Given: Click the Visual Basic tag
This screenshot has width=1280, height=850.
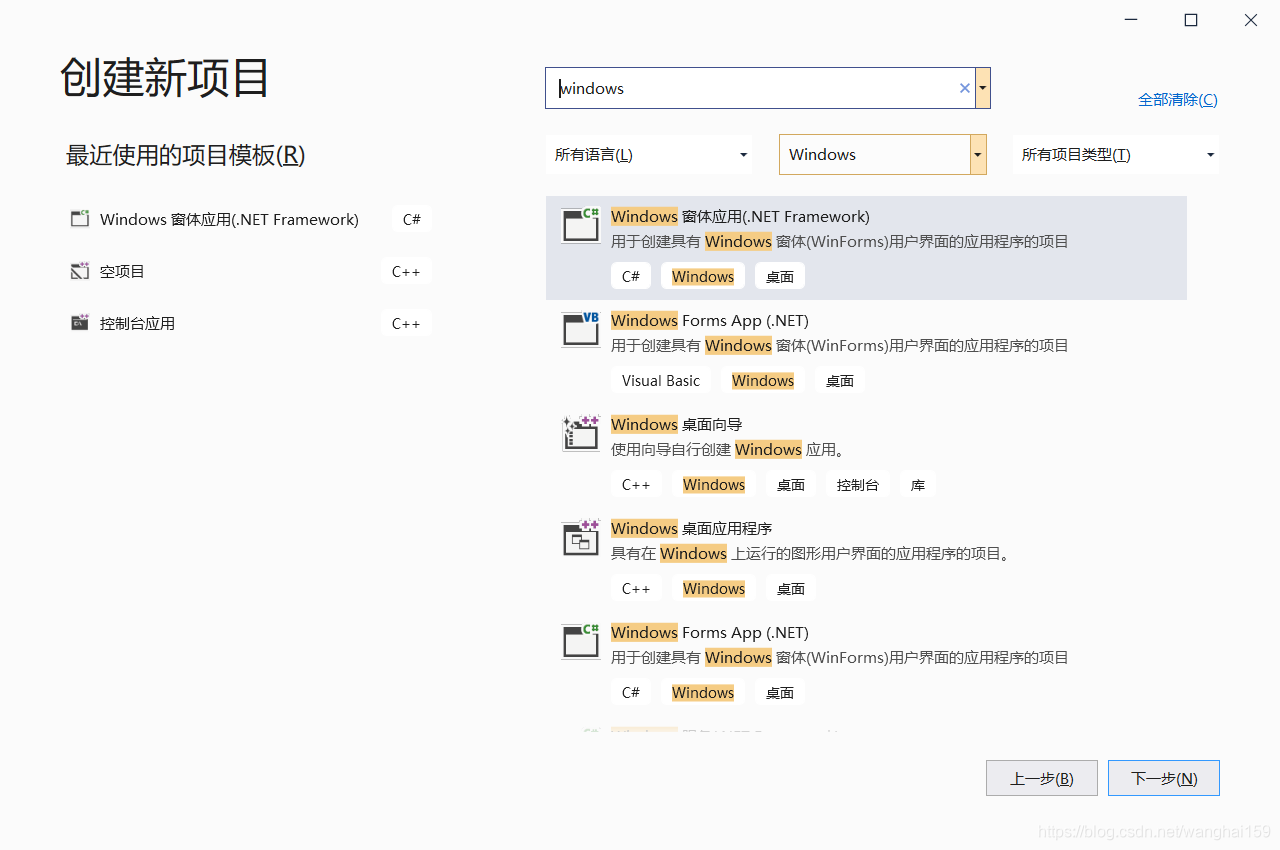Looking at the screenshot, I should (661, 381).
